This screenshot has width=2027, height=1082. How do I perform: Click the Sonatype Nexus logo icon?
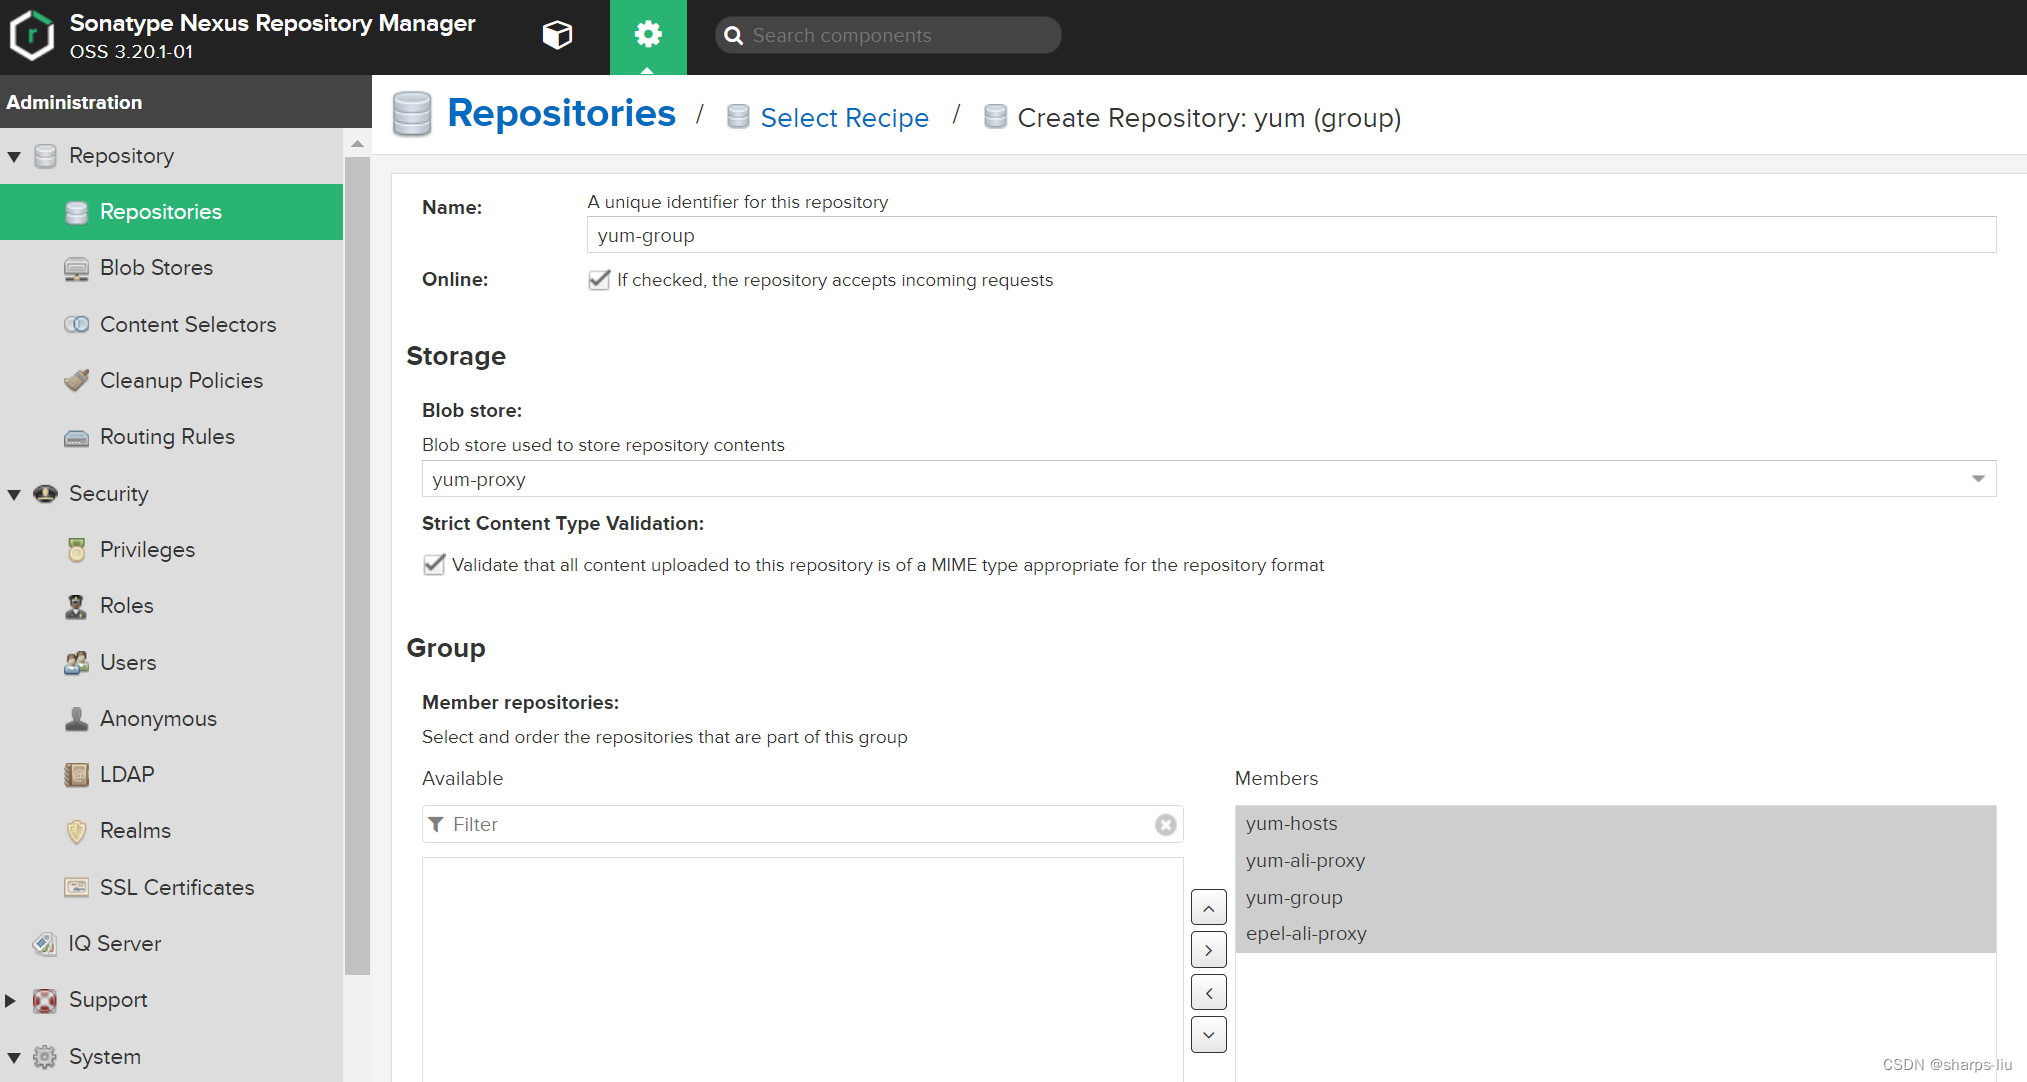click(32, 36)
